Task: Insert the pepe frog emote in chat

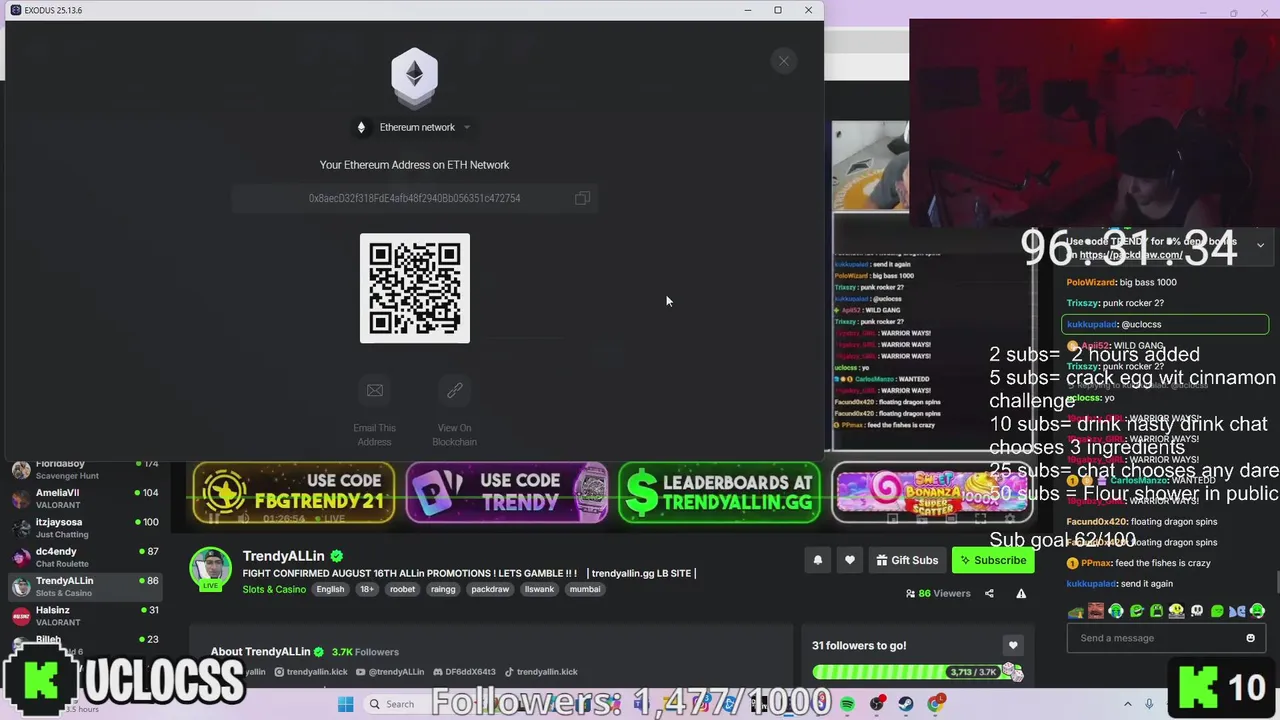Action: (x=1075, y=611)
